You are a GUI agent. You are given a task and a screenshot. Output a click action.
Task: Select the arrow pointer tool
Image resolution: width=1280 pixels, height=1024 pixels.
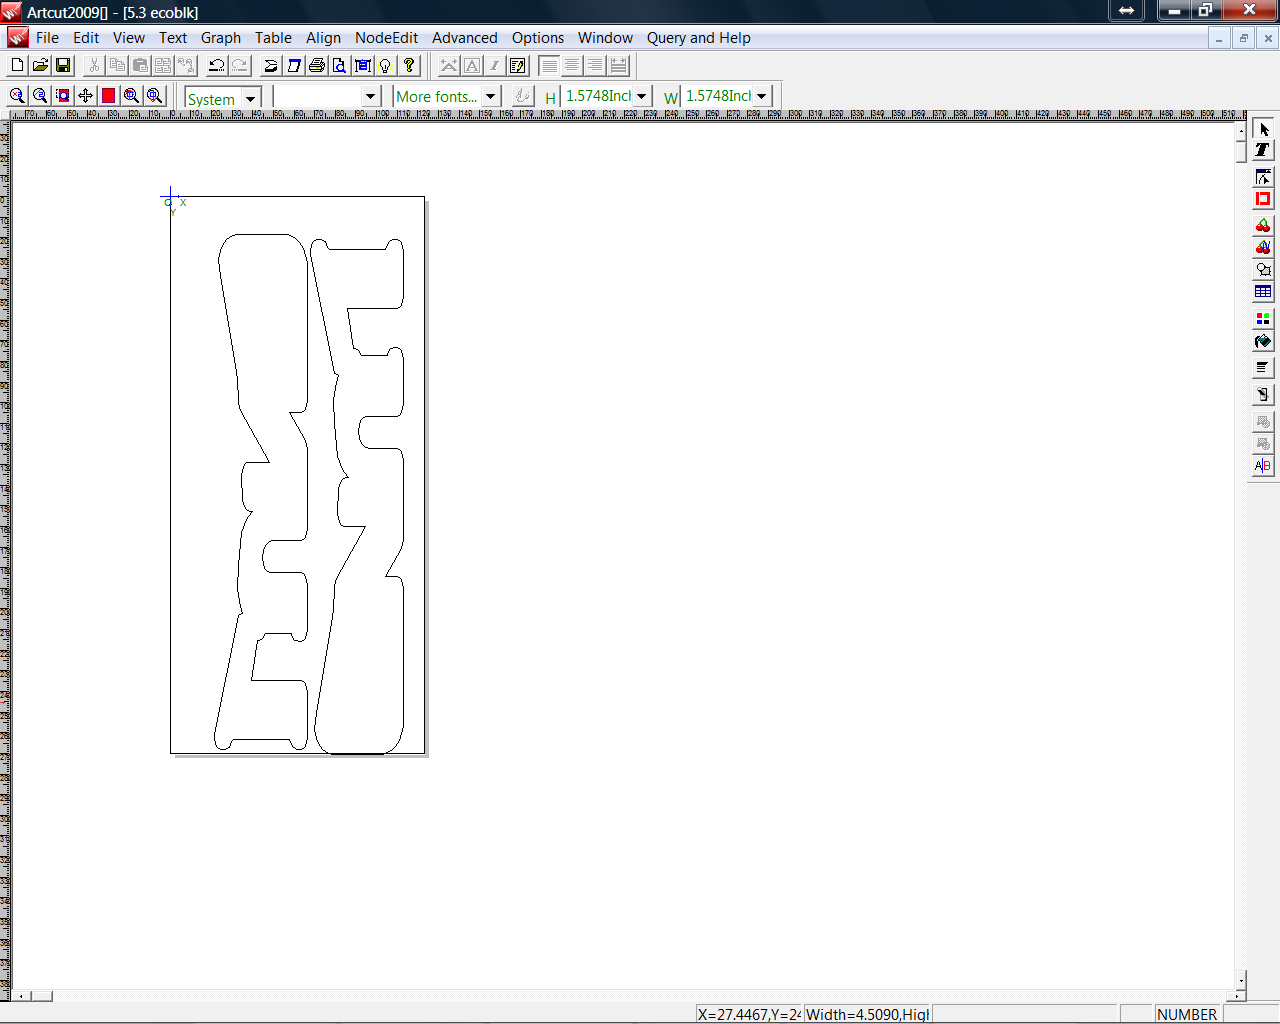click(1263, 129)
